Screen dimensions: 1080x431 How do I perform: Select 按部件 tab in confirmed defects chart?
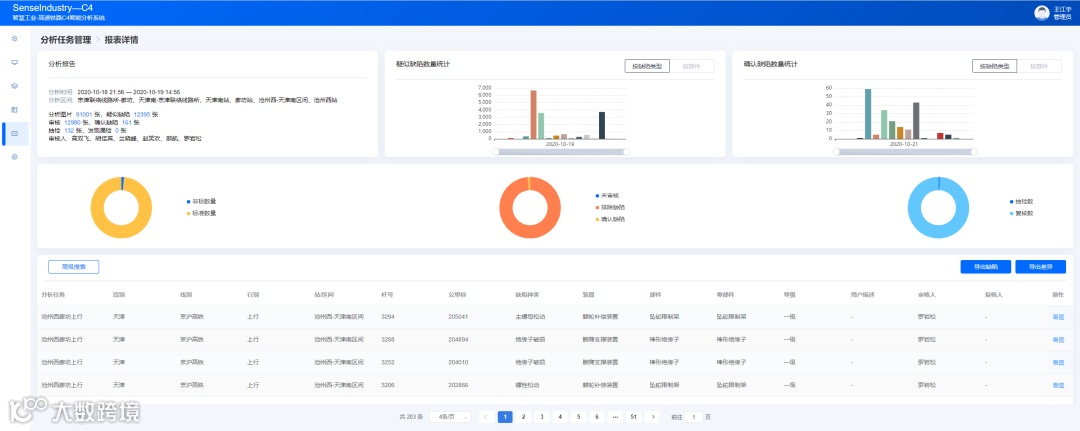(x=1039, y=66)
